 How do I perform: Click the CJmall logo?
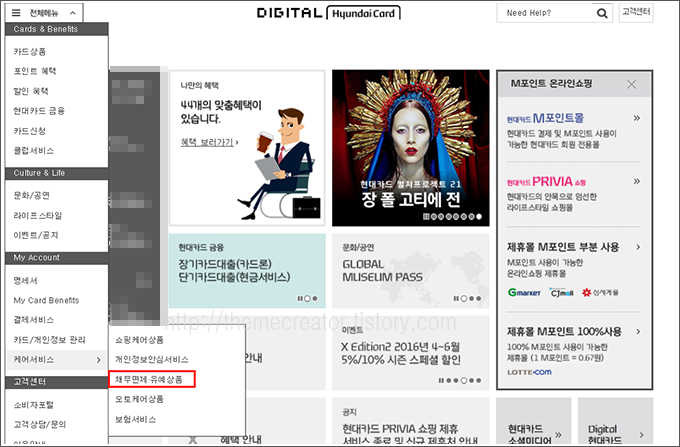pyautogui.click(x=561, y=293)
